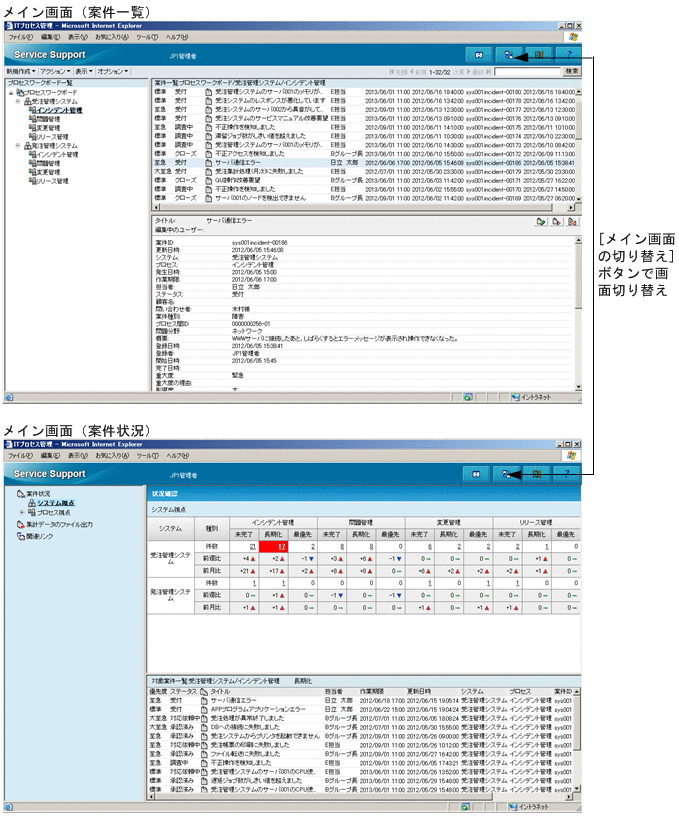Click question mark help icon in case list window
This screenshot has width=679, height=816.
point(568,55)
